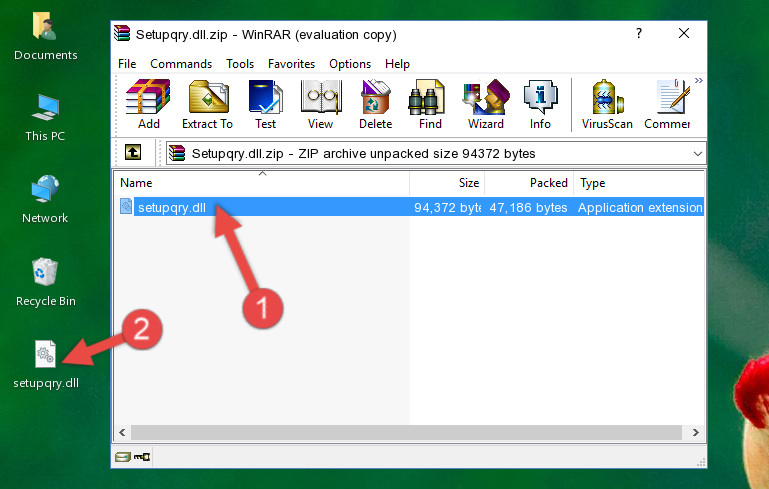Select the setupqry.dll desktop file
Image resolution: width=769 pixels, height=489 pixels.
pyautogui.click(x=46, y=365)
